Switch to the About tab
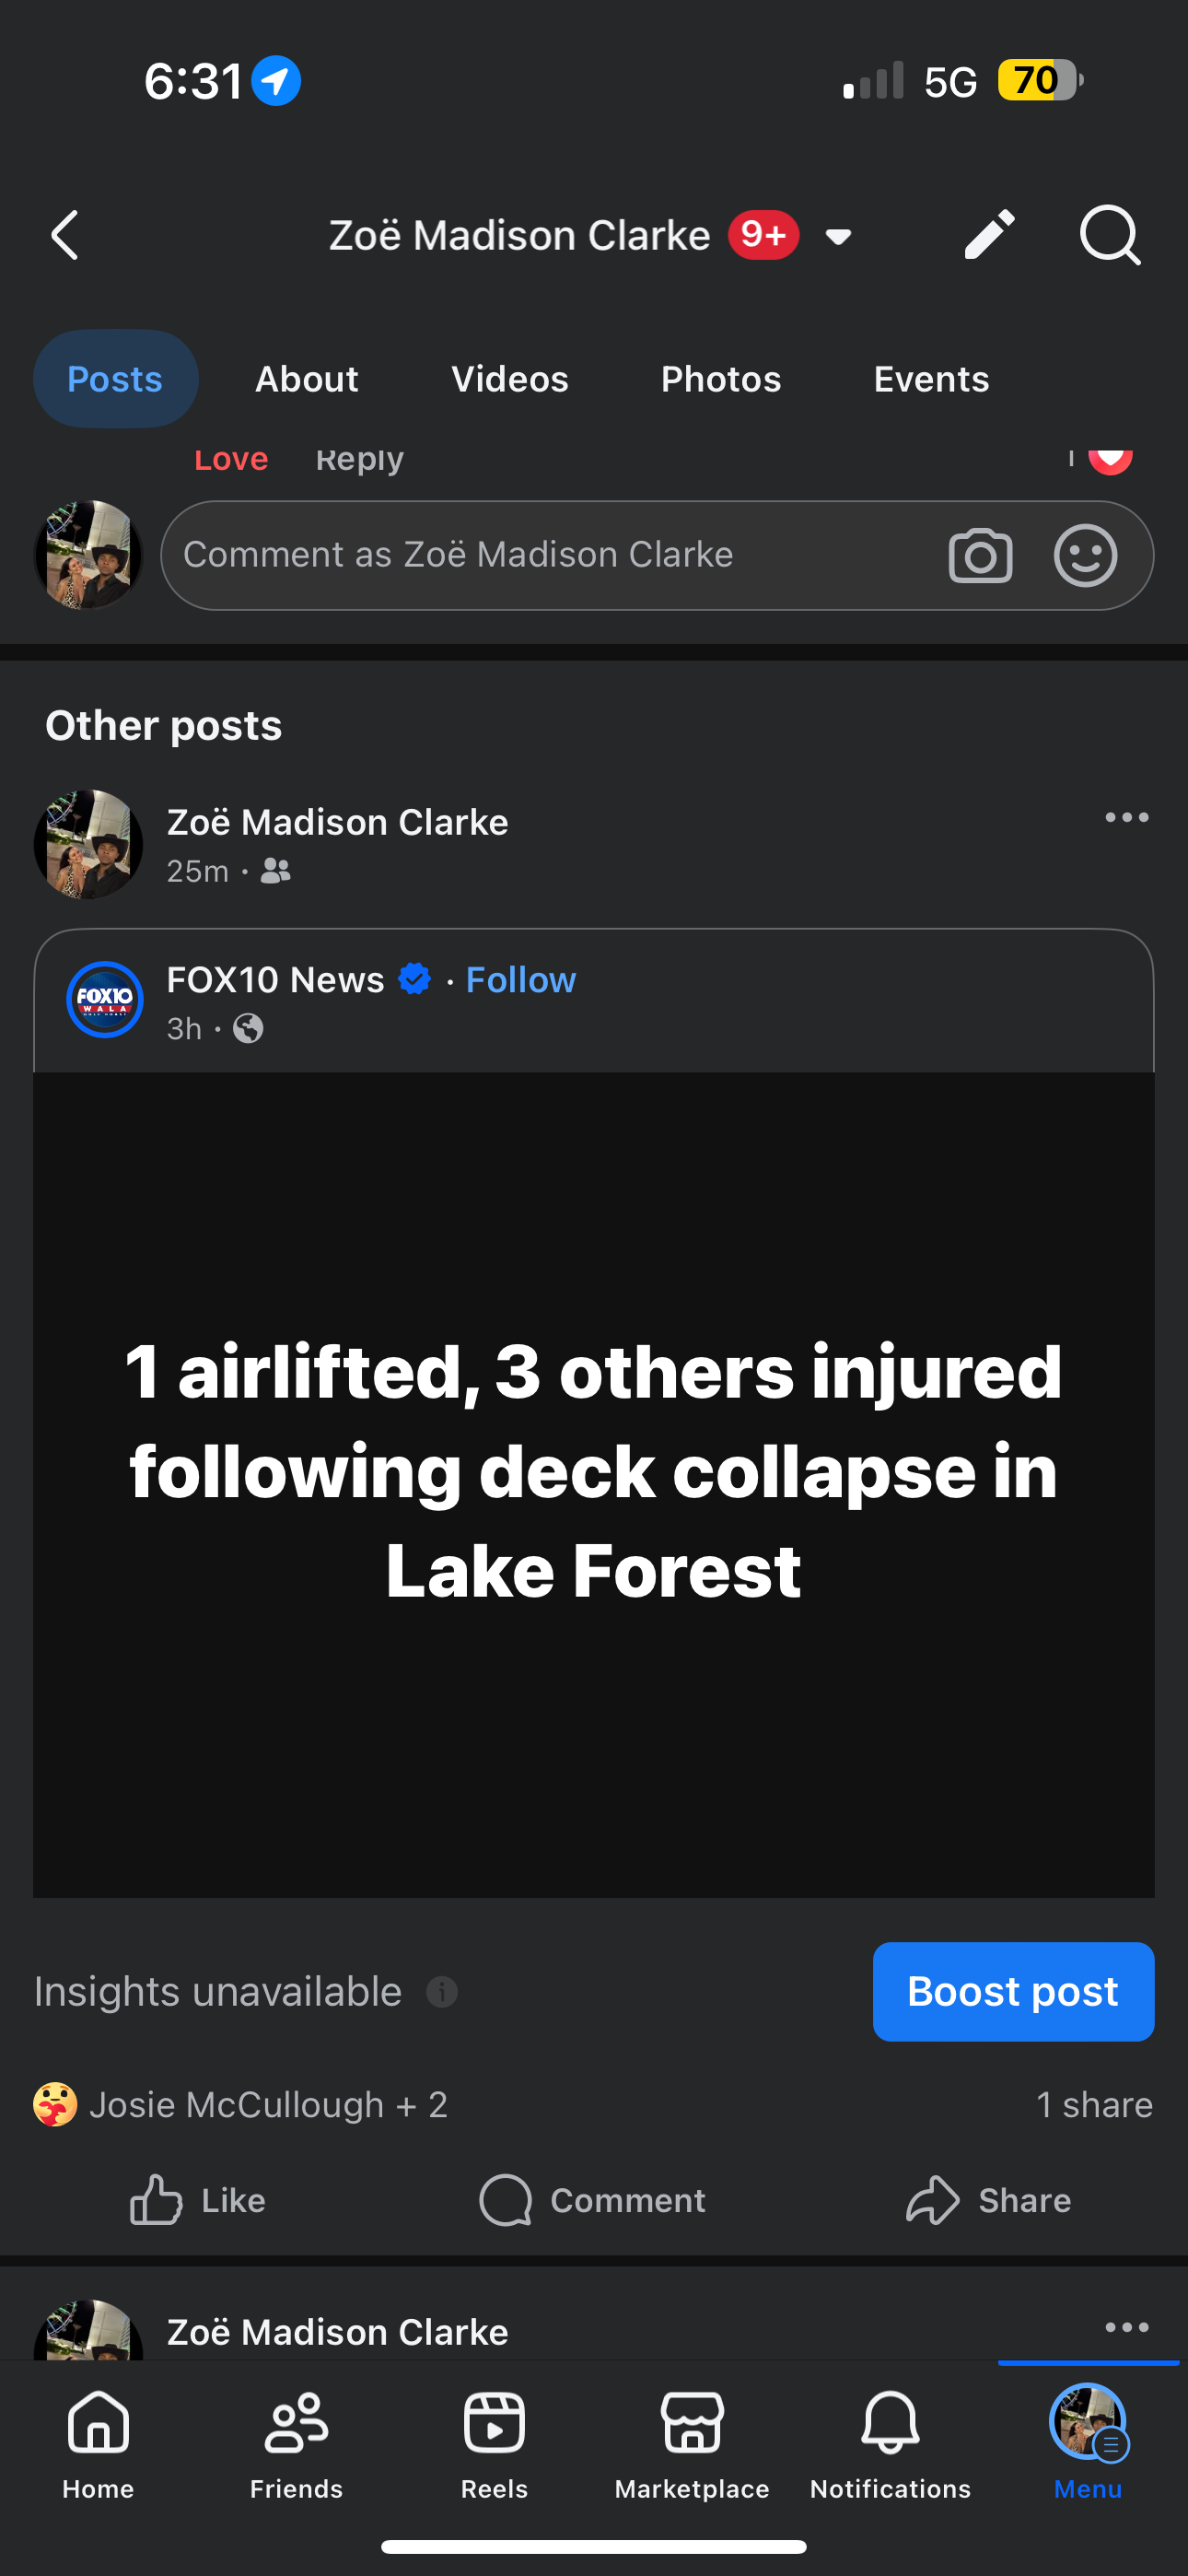Image resolution: width=1188 pixels, height=2576 pixels. [x=306, y=380]
